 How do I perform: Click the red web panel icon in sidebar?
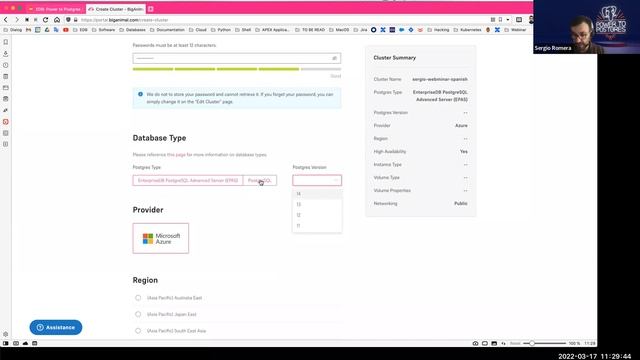(6, 122)
